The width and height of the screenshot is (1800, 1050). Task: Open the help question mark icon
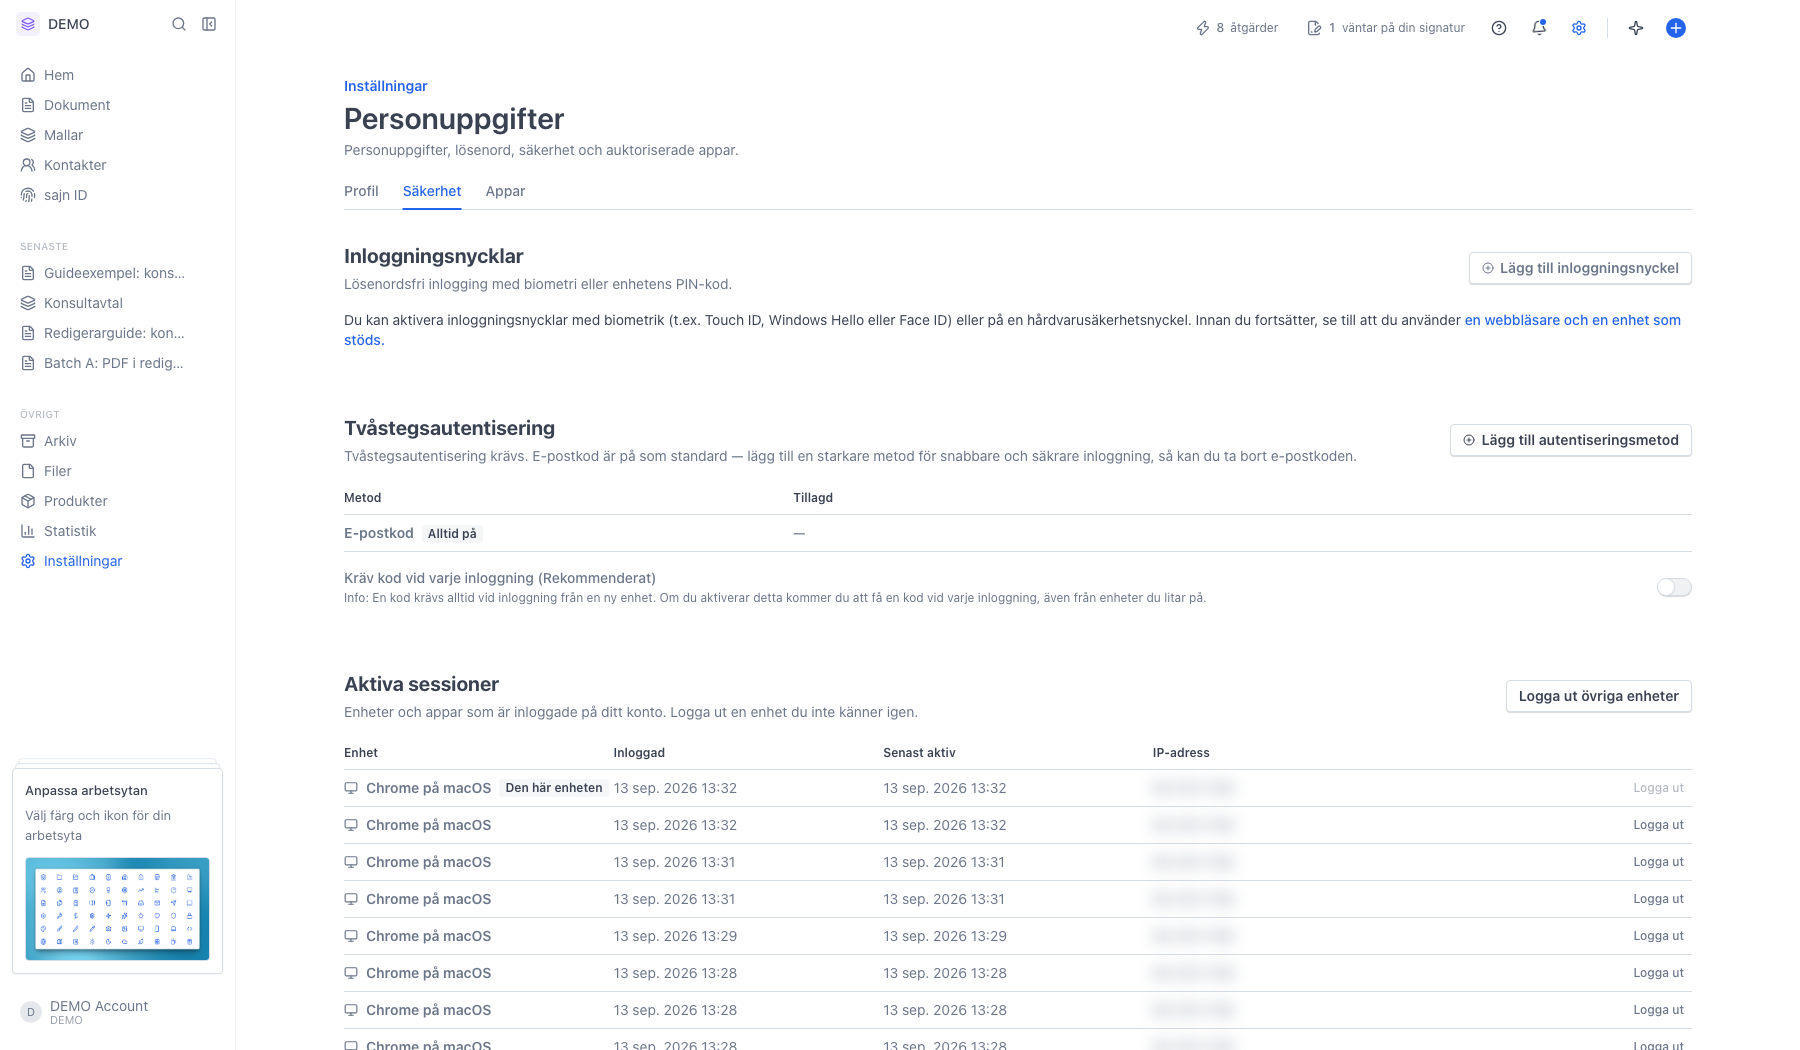[x=1498, y=28]
